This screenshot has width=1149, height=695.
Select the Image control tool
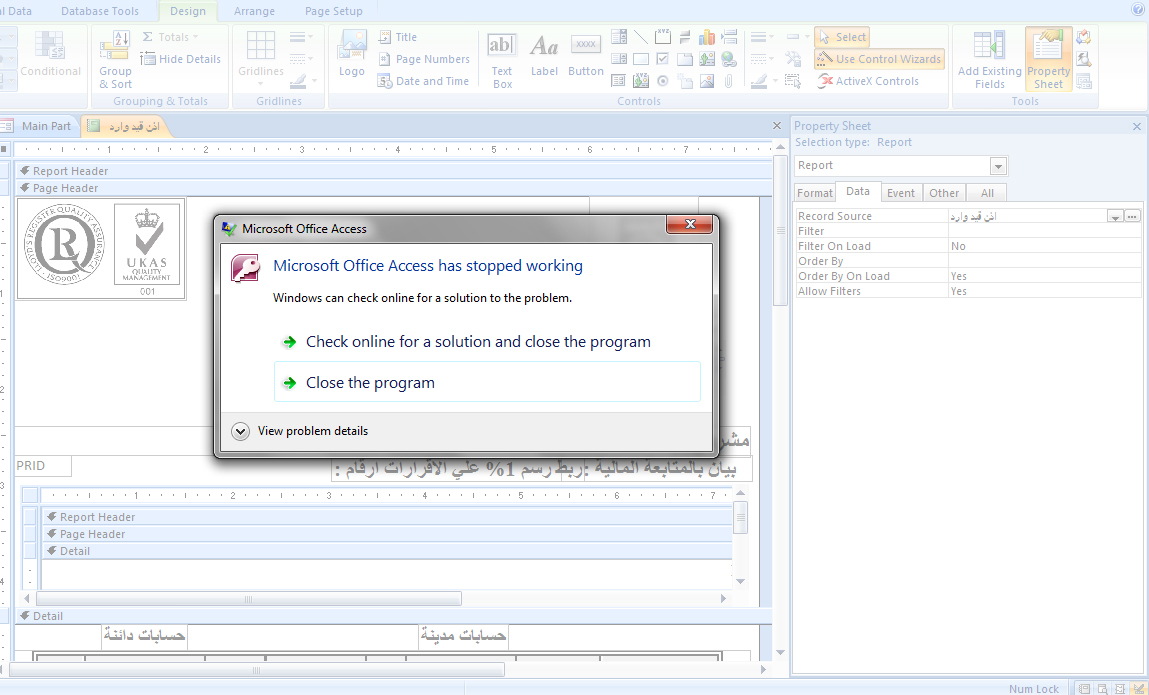coord(707,81)
